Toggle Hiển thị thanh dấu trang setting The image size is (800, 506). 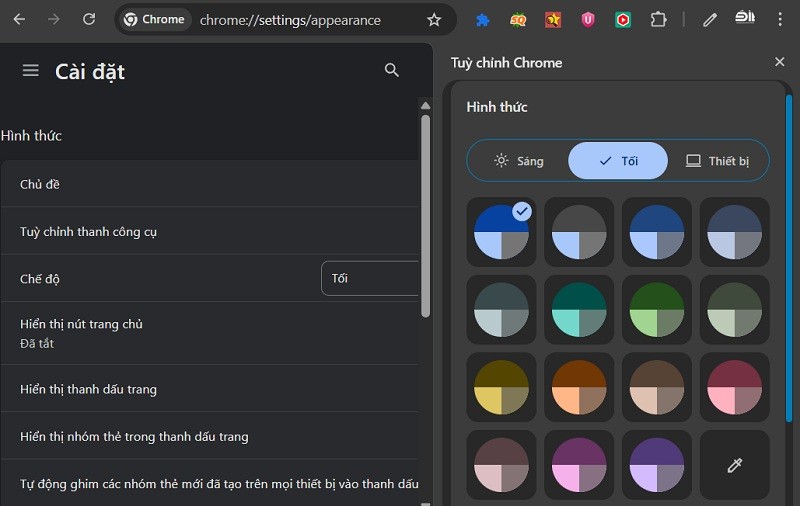(210, 389)
